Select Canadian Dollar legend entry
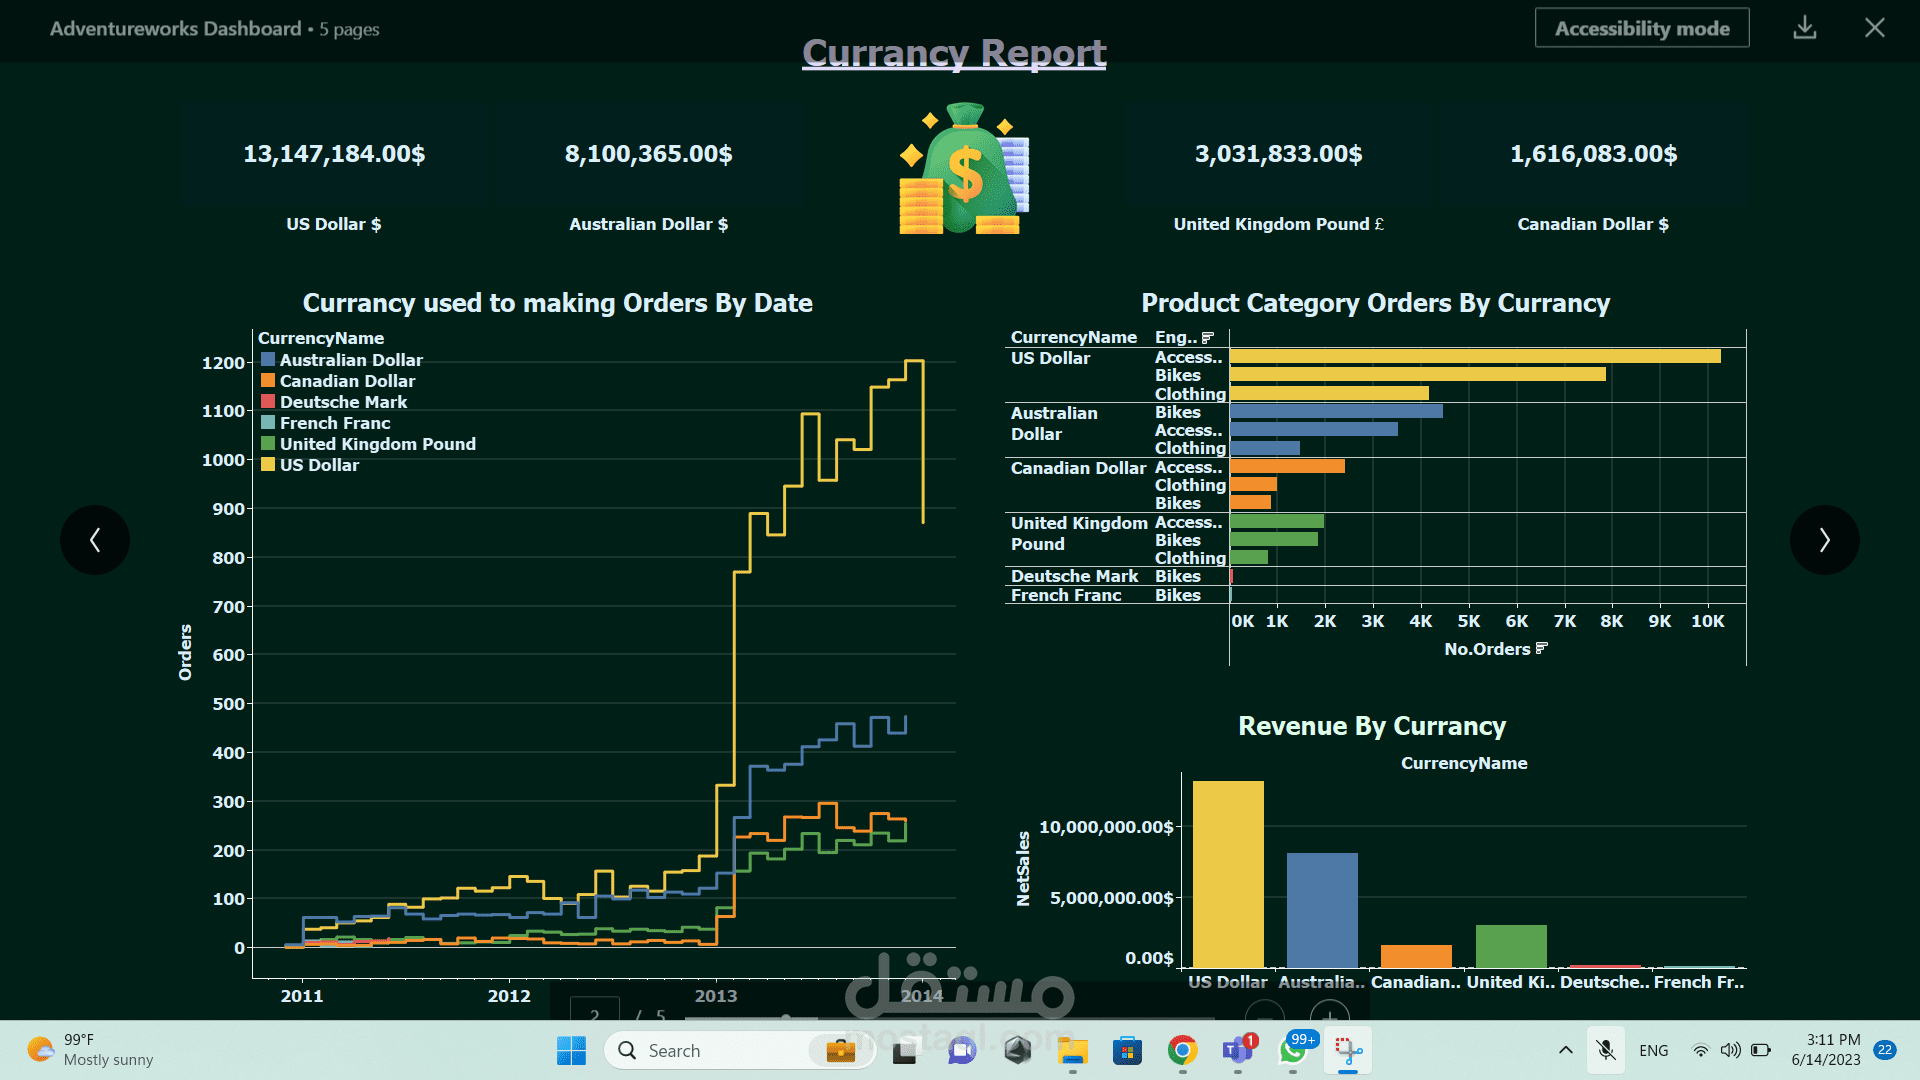 [x=347, y=381]
